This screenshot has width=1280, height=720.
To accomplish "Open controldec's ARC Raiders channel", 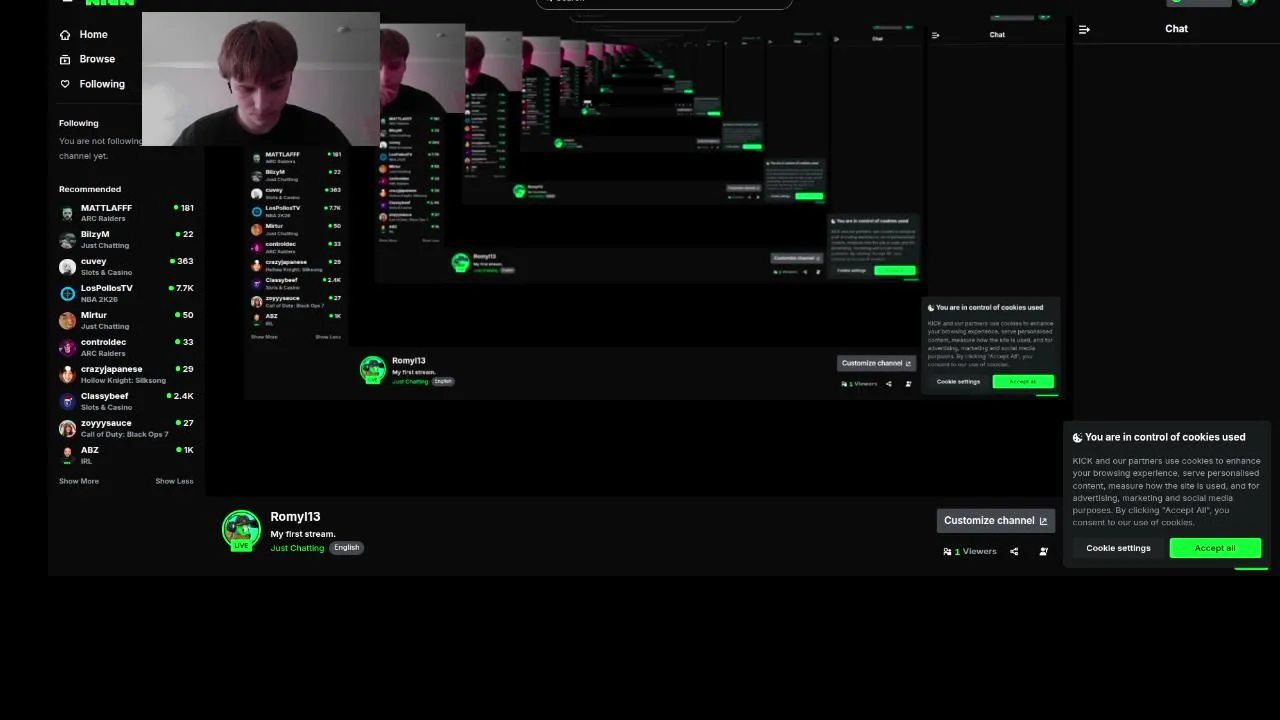I will [x=126, y=347].
